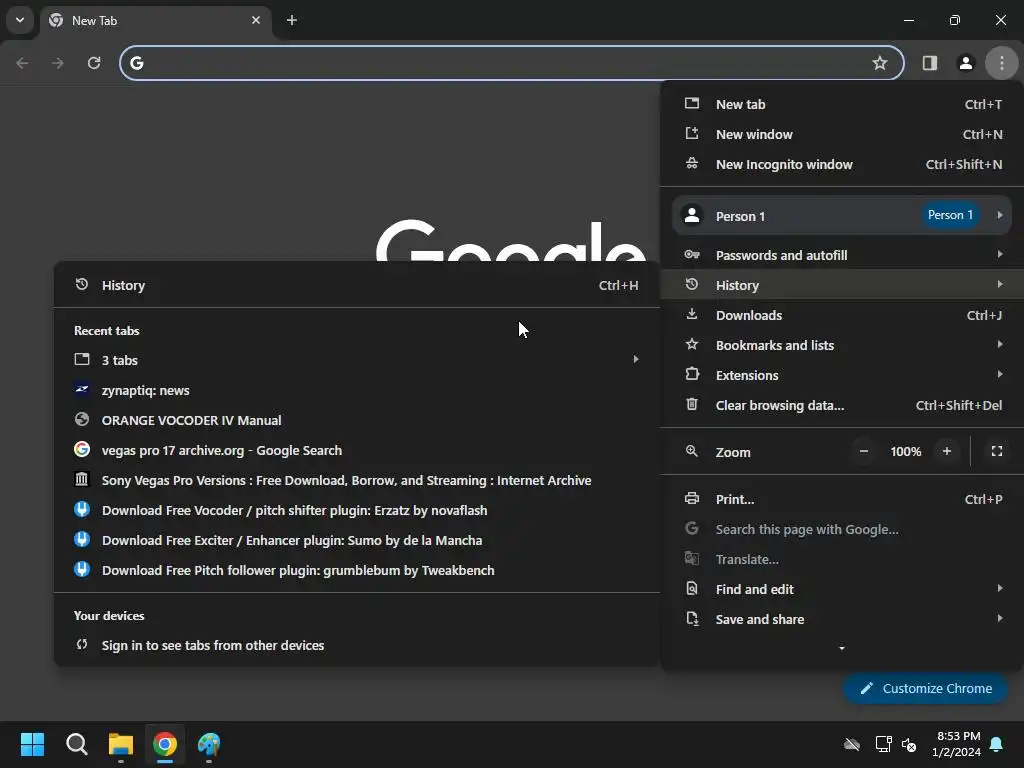Expand Bookmarks and lists submenu
The width and height of the screenshot is (1024, 768).
pyautogui.click(x=842, y=345)
